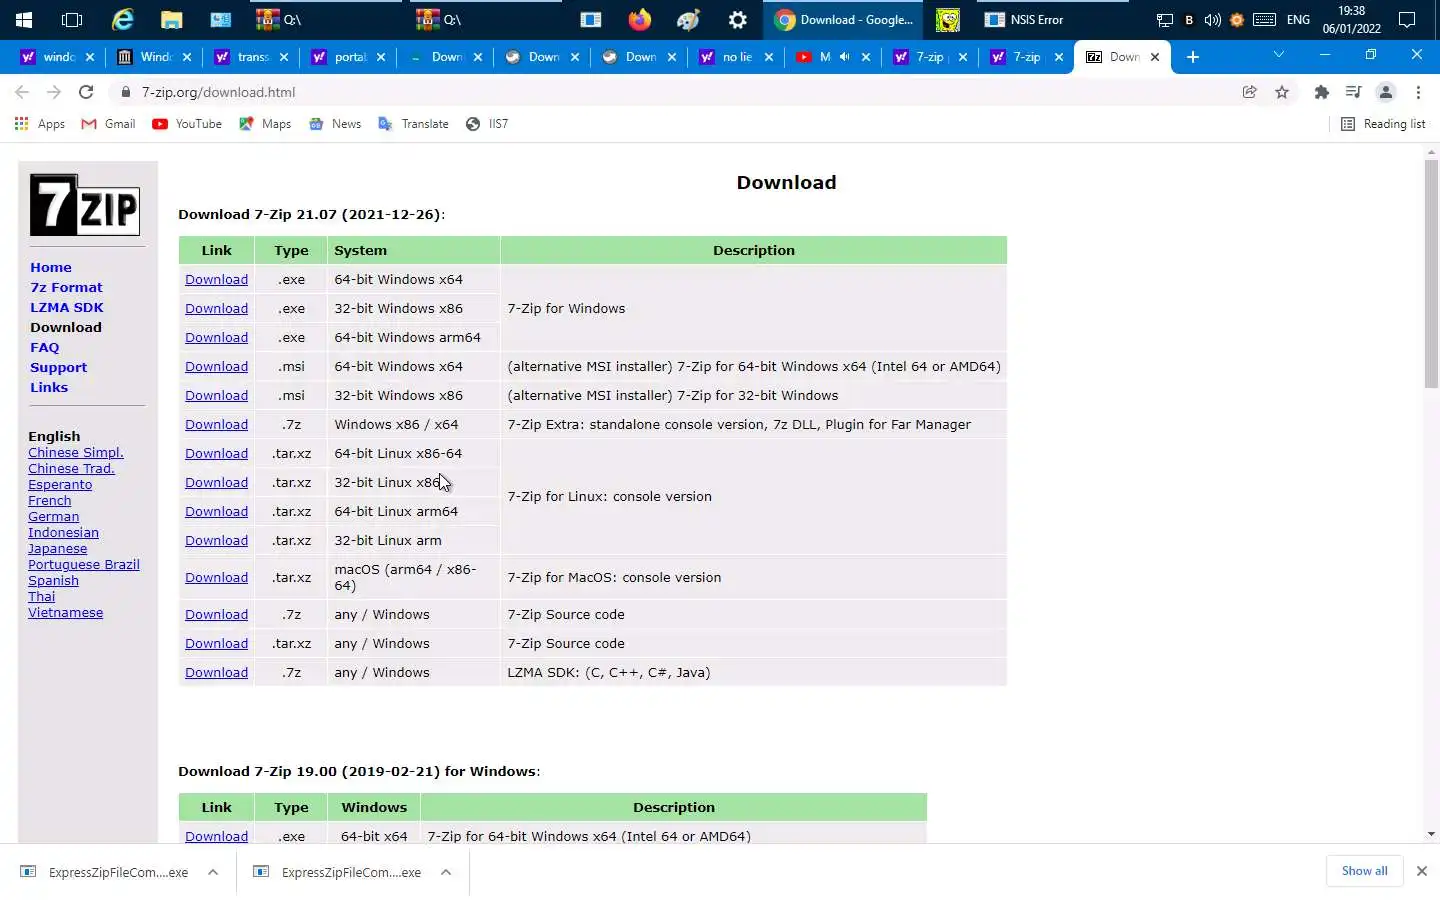
Task: Expand options for first ExpressZipFileCom download
Action: 213,872
